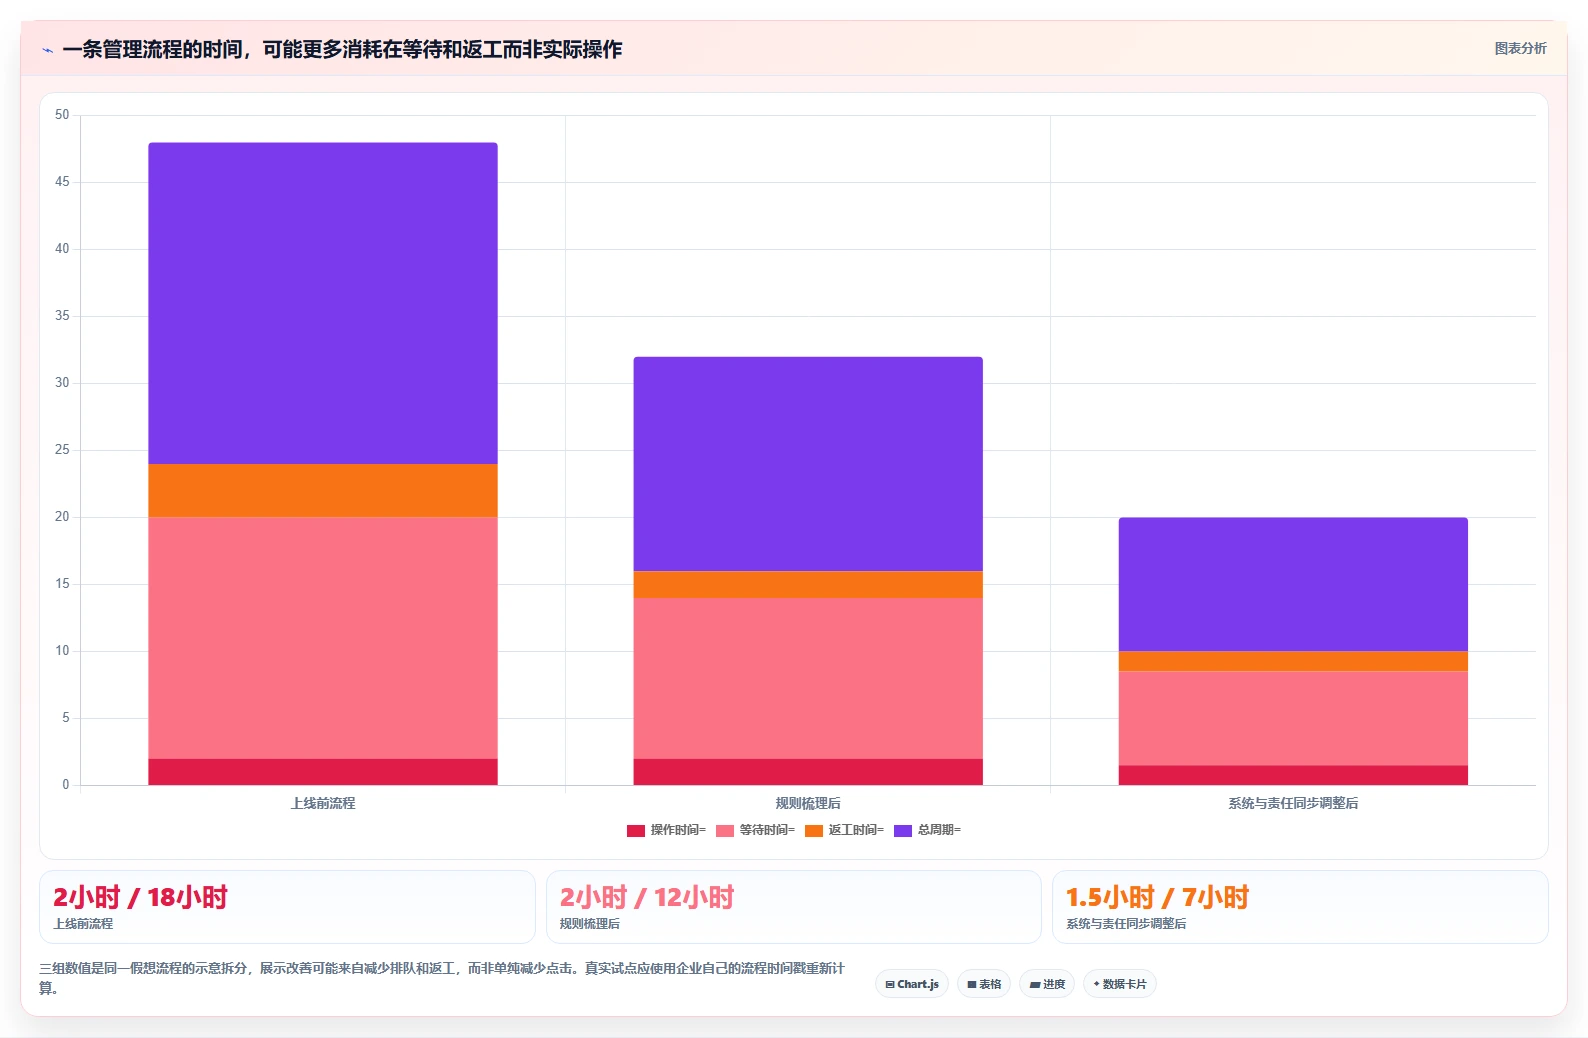Image resolution: width=1588 pixels, height=1038 pixels.
Task: Select the 进度 tag chip
Action: pos(1047,984)
